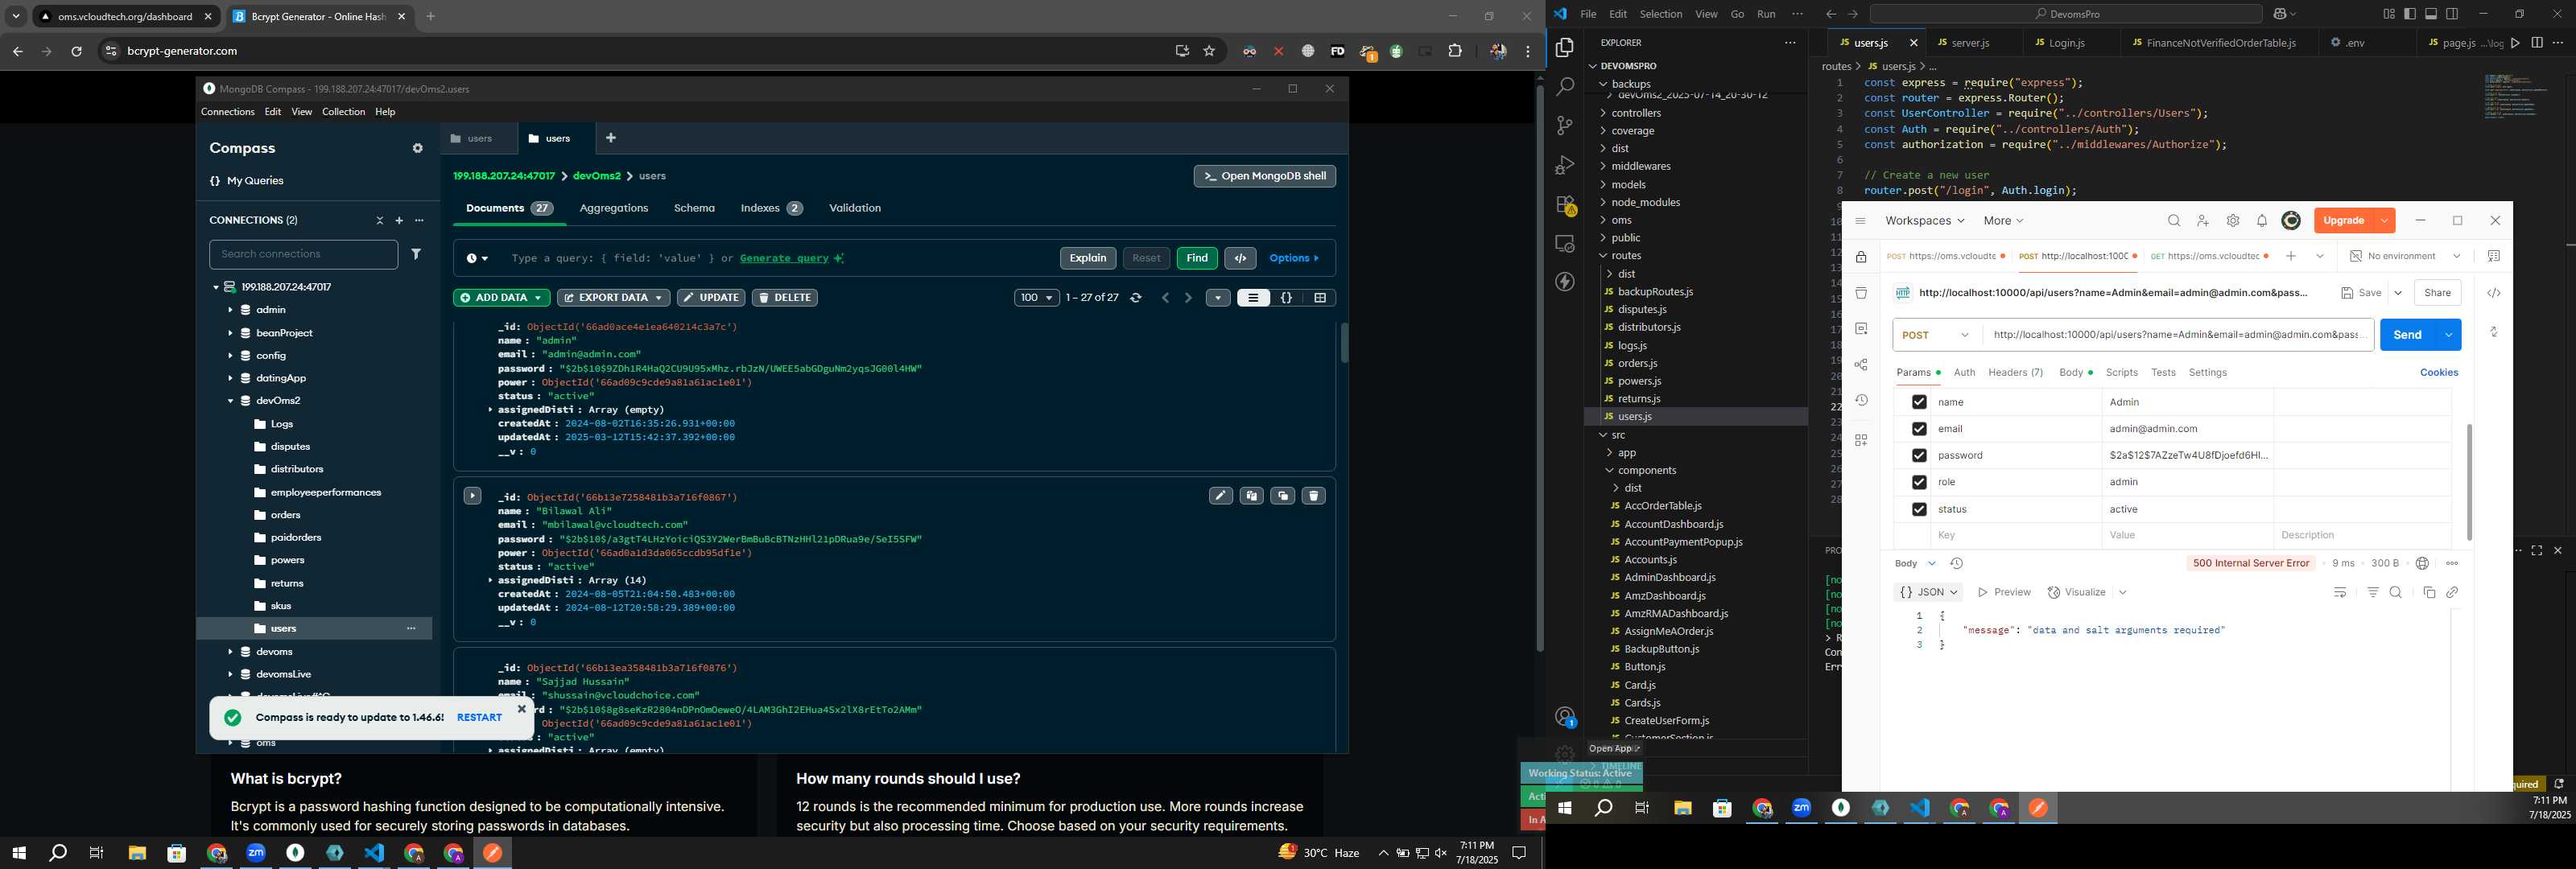Open Selection menu in VS Code
Image resolution: width=2576 pixels, height=869 pixels.
(1660, 14)
